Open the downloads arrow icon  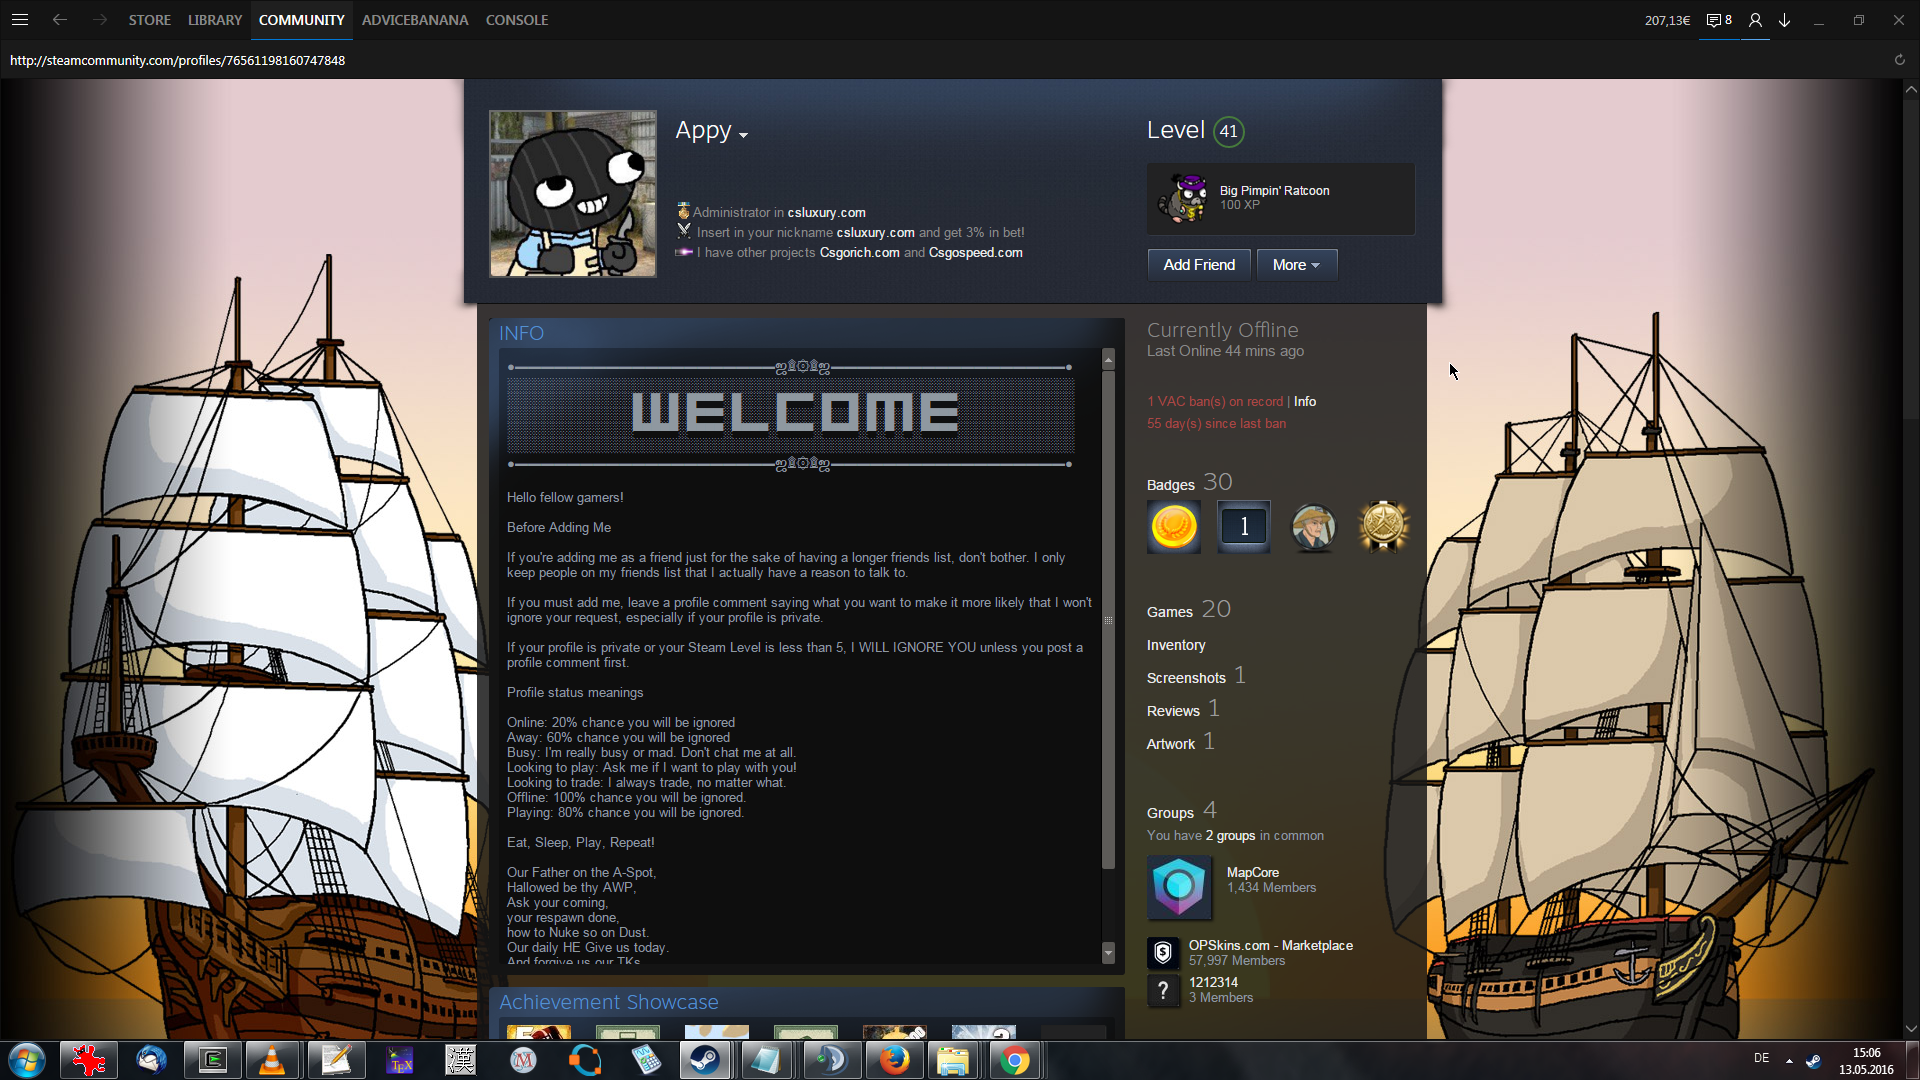pyautogui.click(x=1784, y=20)
